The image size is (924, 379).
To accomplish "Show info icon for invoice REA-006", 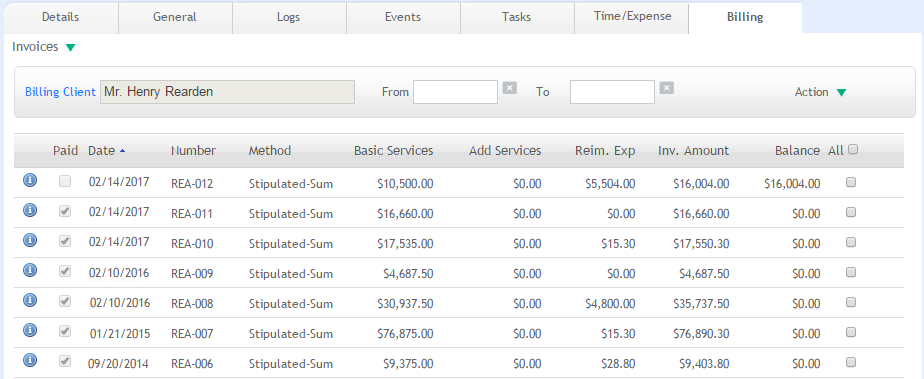I will (30, 360).
